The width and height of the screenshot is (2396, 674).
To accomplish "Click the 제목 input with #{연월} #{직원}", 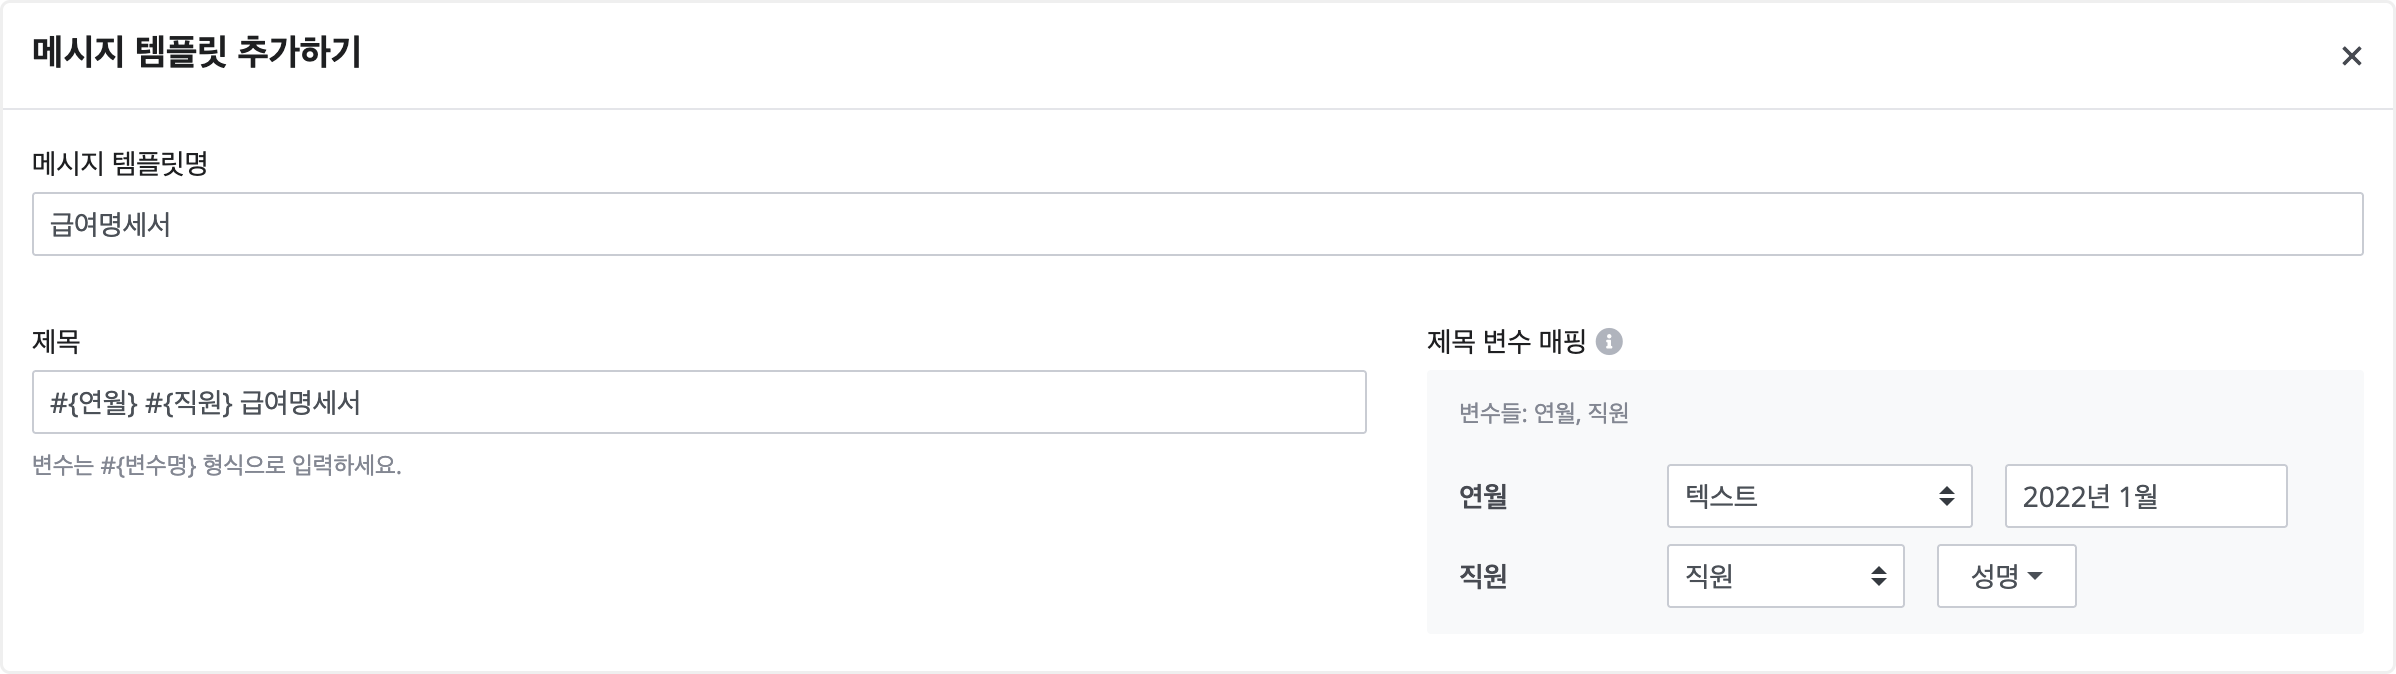I will coord(699,402).
